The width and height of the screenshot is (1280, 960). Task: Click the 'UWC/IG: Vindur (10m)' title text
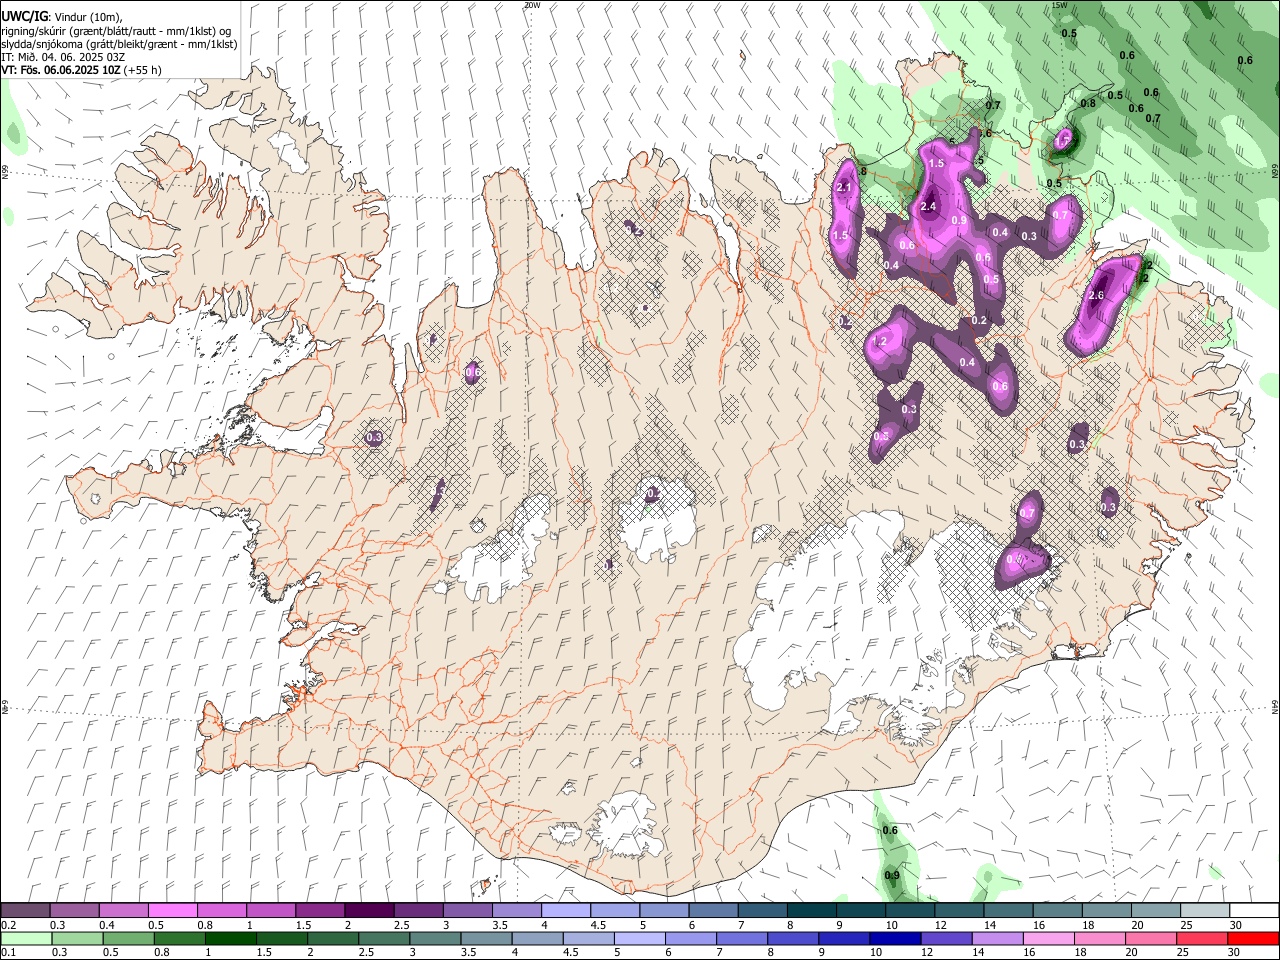tap(61, 17)
